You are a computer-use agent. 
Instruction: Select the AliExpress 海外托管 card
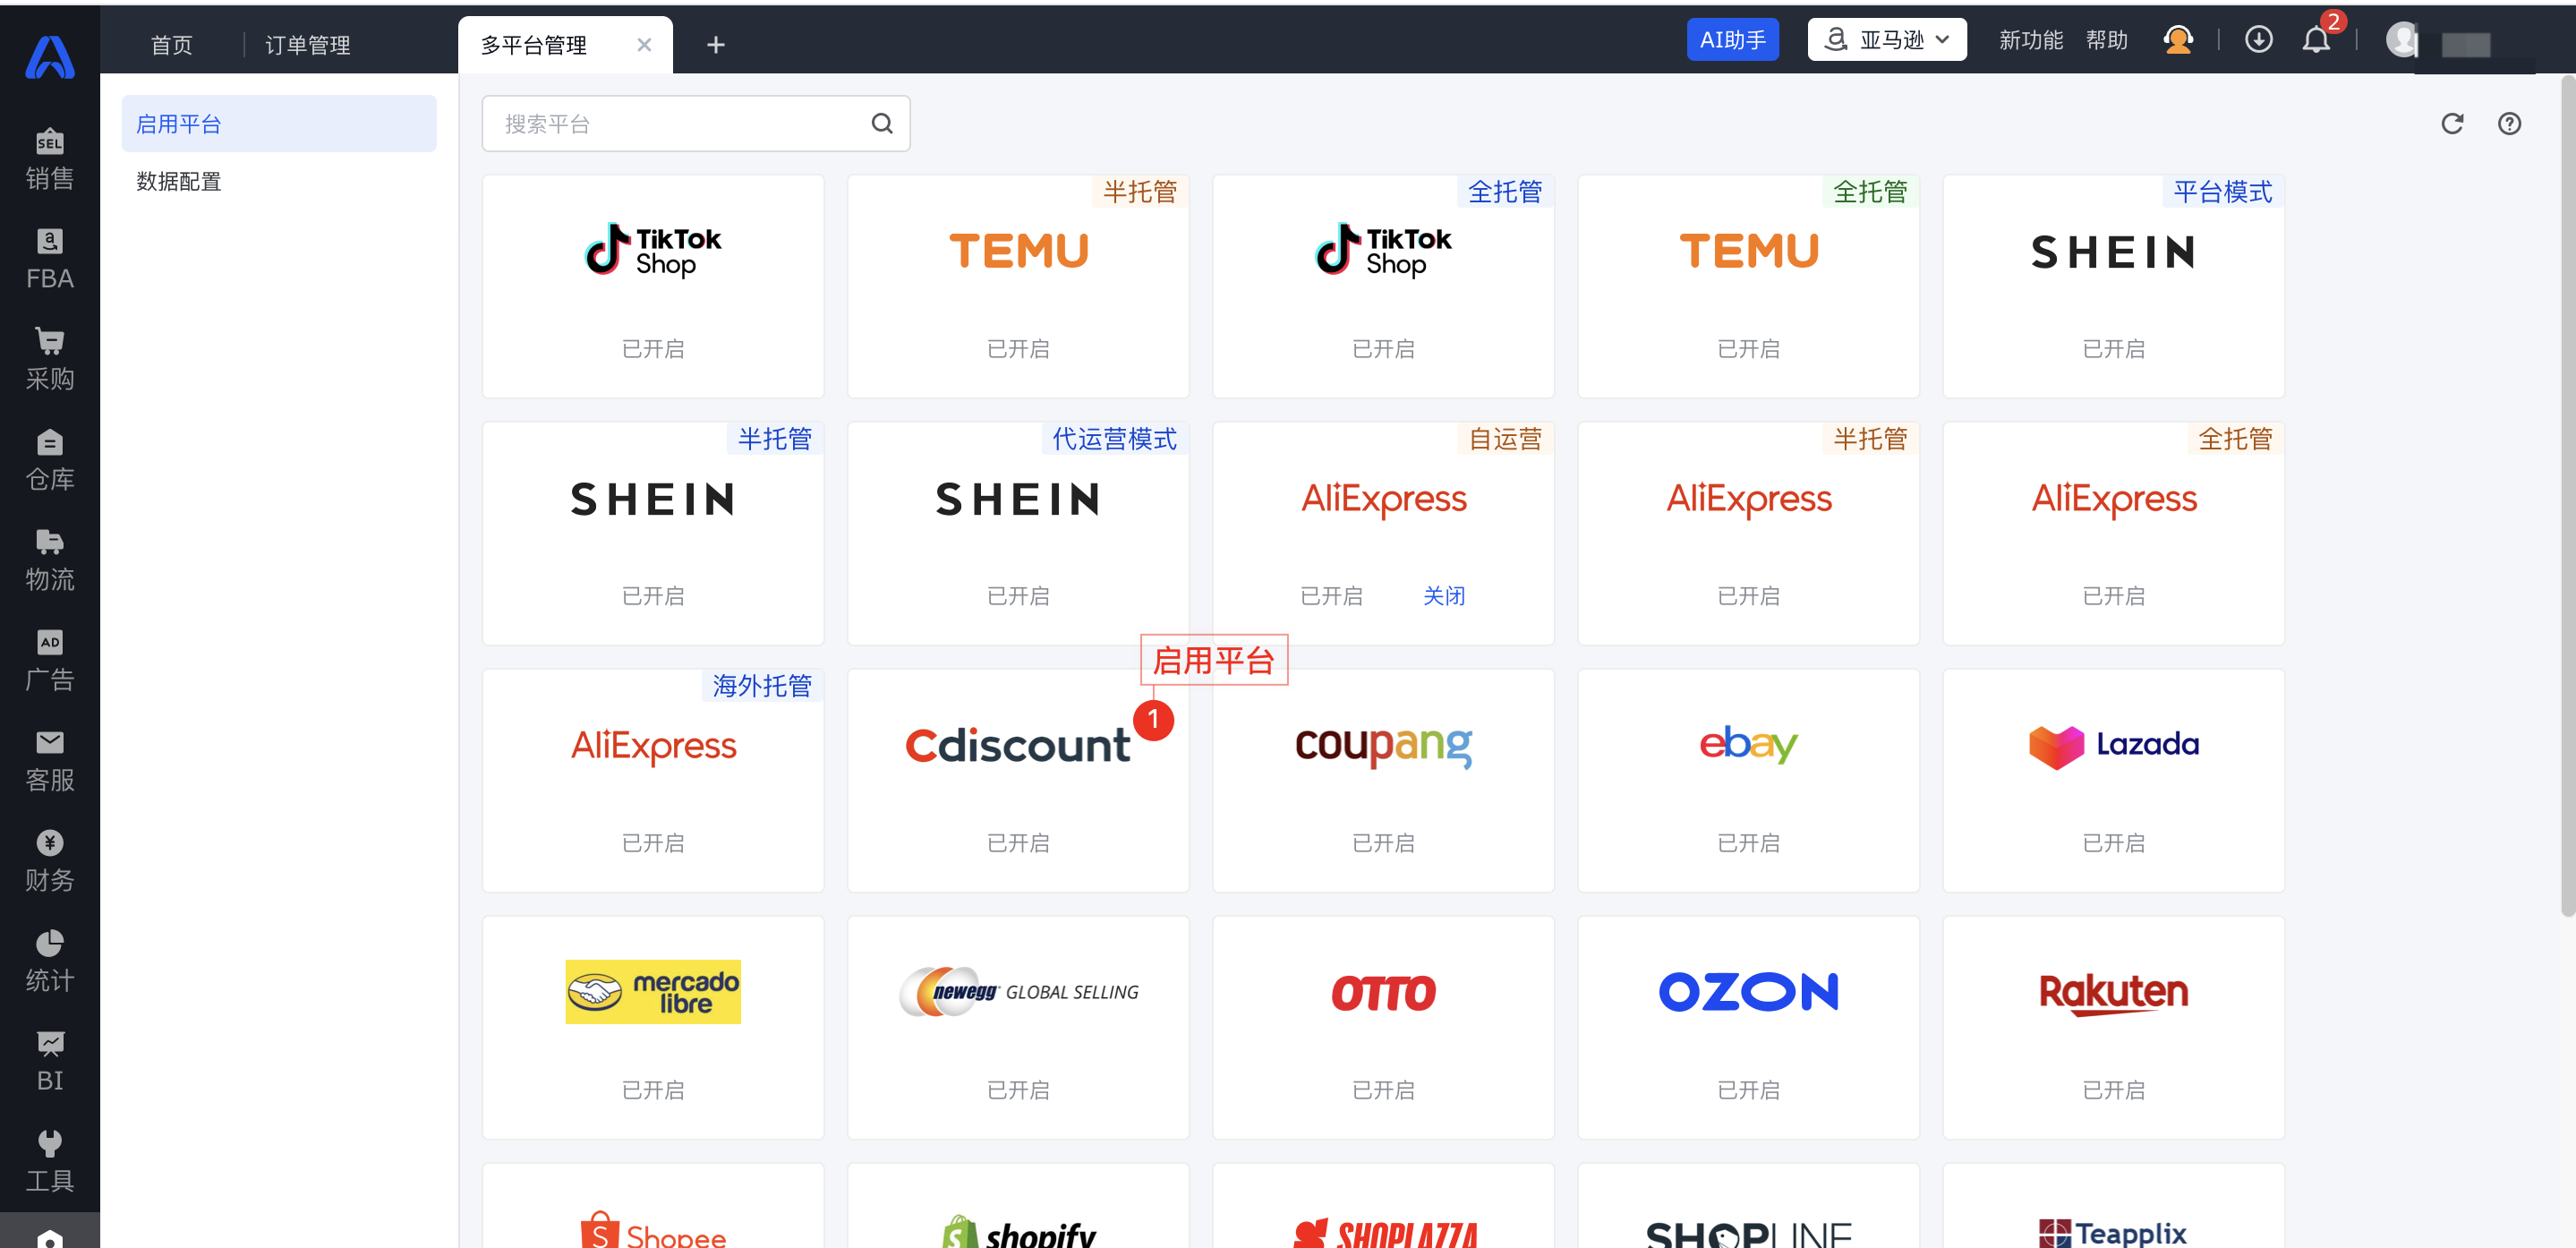653,780
